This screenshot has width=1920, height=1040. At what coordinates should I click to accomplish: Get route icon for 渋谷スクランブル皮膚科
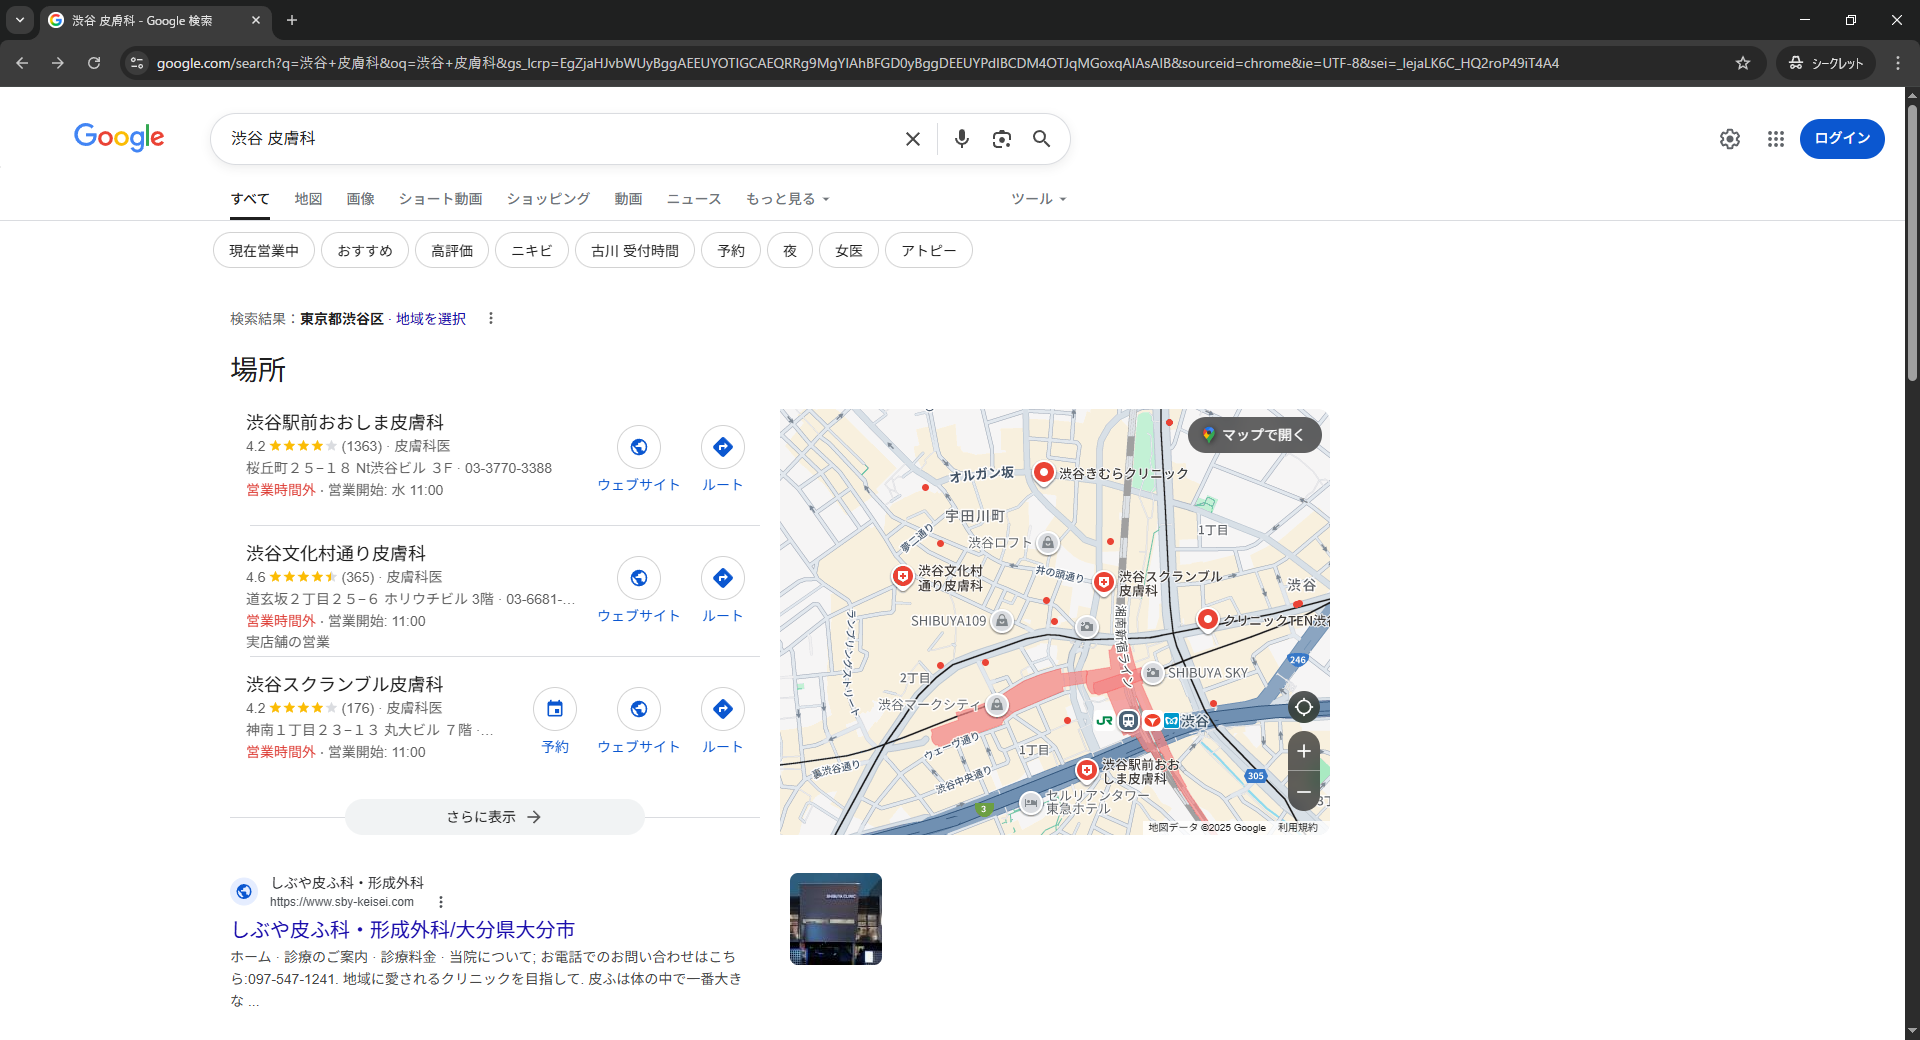[723, 709]
